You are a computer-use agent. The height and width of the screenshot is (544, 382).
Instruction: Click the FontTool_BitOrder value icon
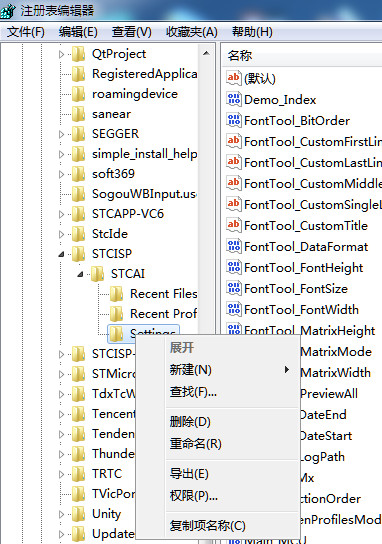click(234, 120)
